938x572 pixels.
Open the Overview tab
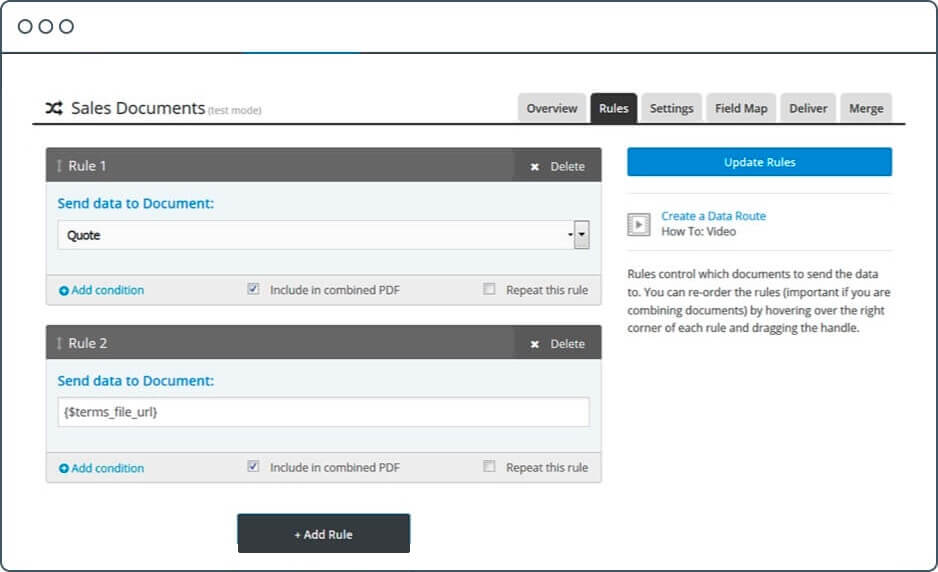[x=552, y=108]
